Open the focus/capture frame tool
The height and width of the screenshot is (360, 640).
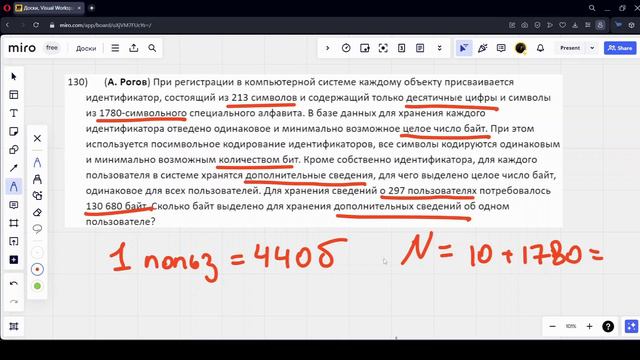pyautogui.click(x=383, y=48)
